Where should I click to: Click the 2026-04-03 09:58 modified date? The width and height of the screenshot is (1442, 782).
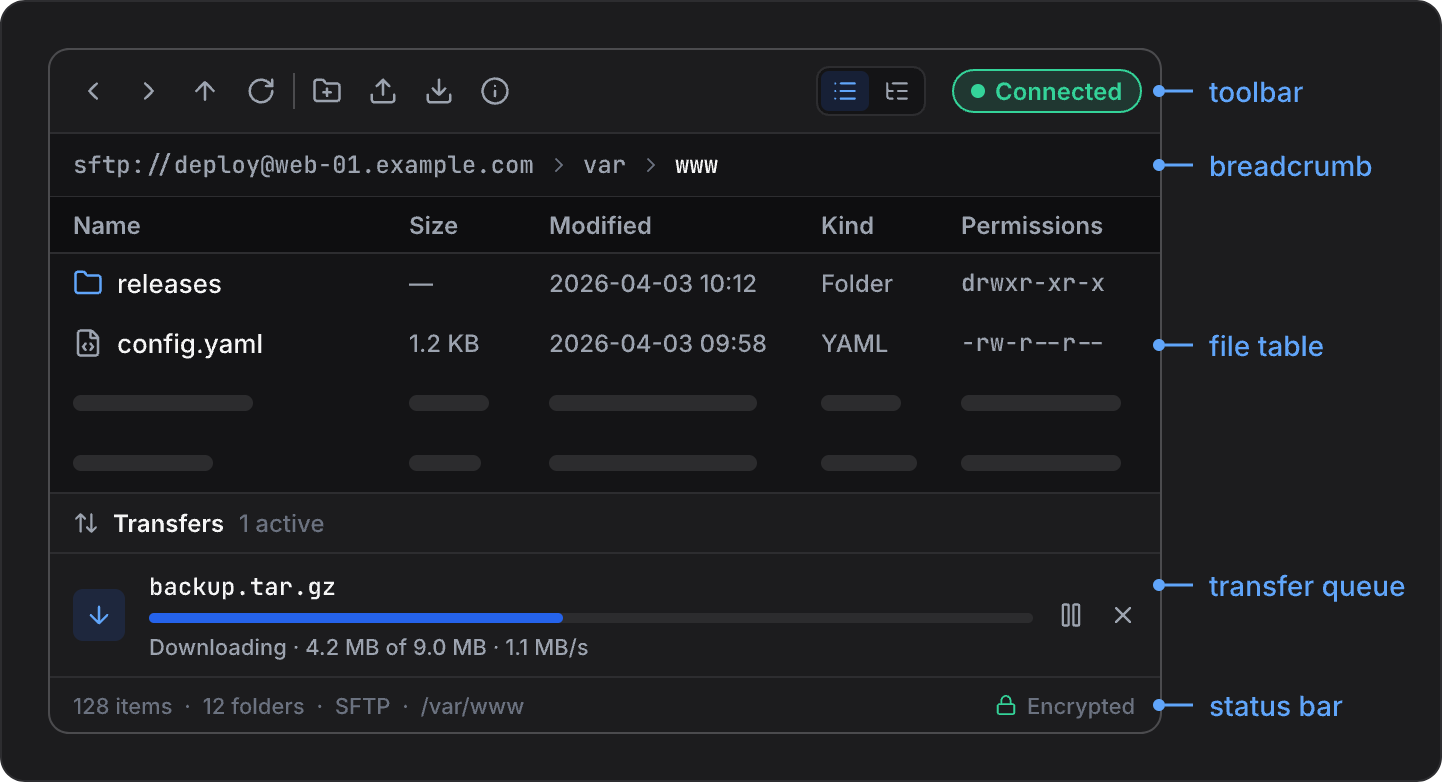pos(658,344)
